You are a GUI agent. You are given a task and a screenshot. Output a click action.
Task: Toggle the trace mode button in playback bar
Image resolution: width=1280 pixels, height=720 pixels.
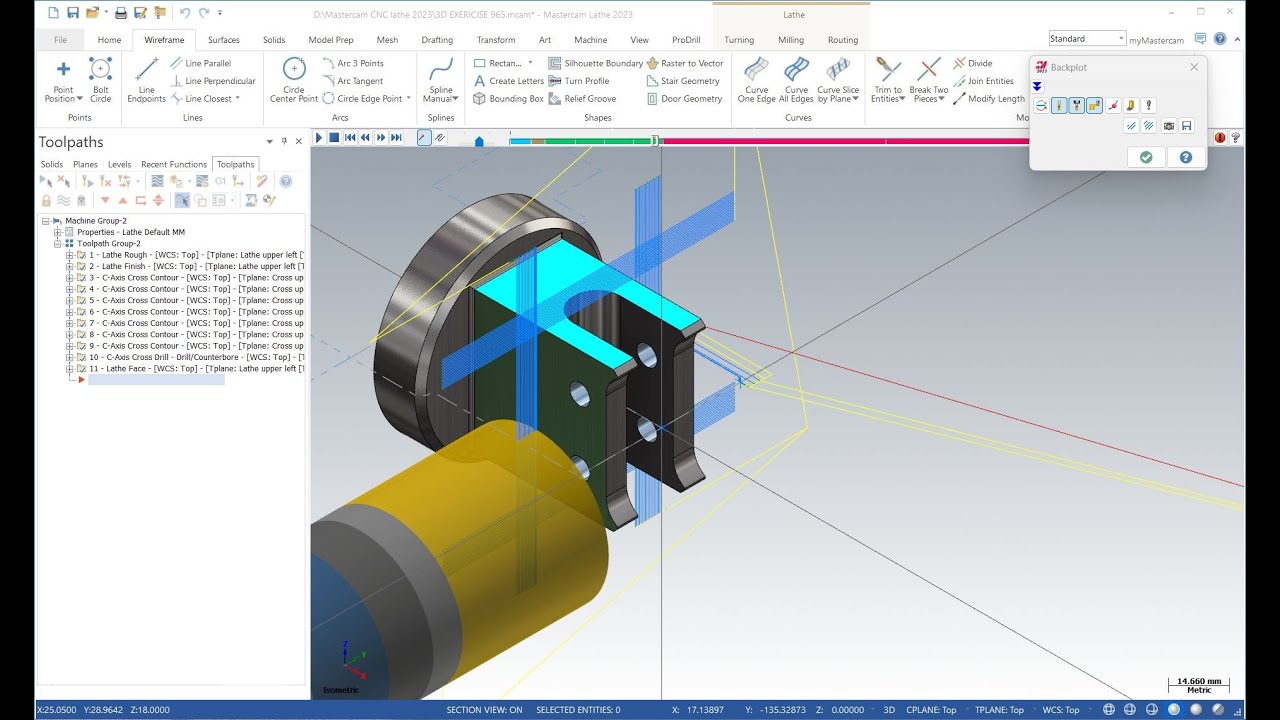(x=424, y=138)
